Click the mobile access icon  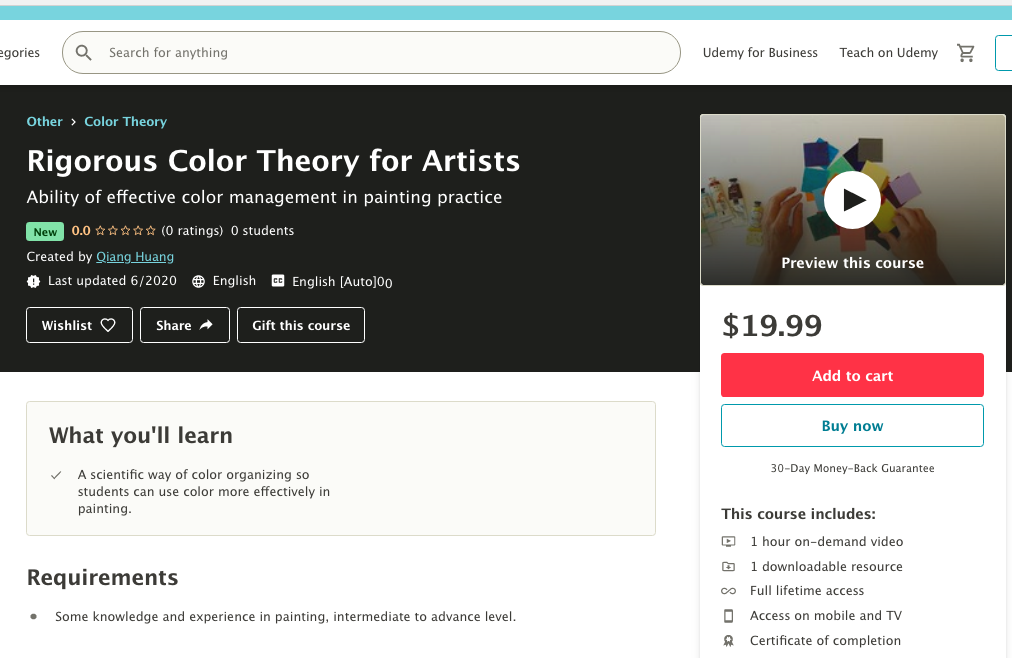728,616
